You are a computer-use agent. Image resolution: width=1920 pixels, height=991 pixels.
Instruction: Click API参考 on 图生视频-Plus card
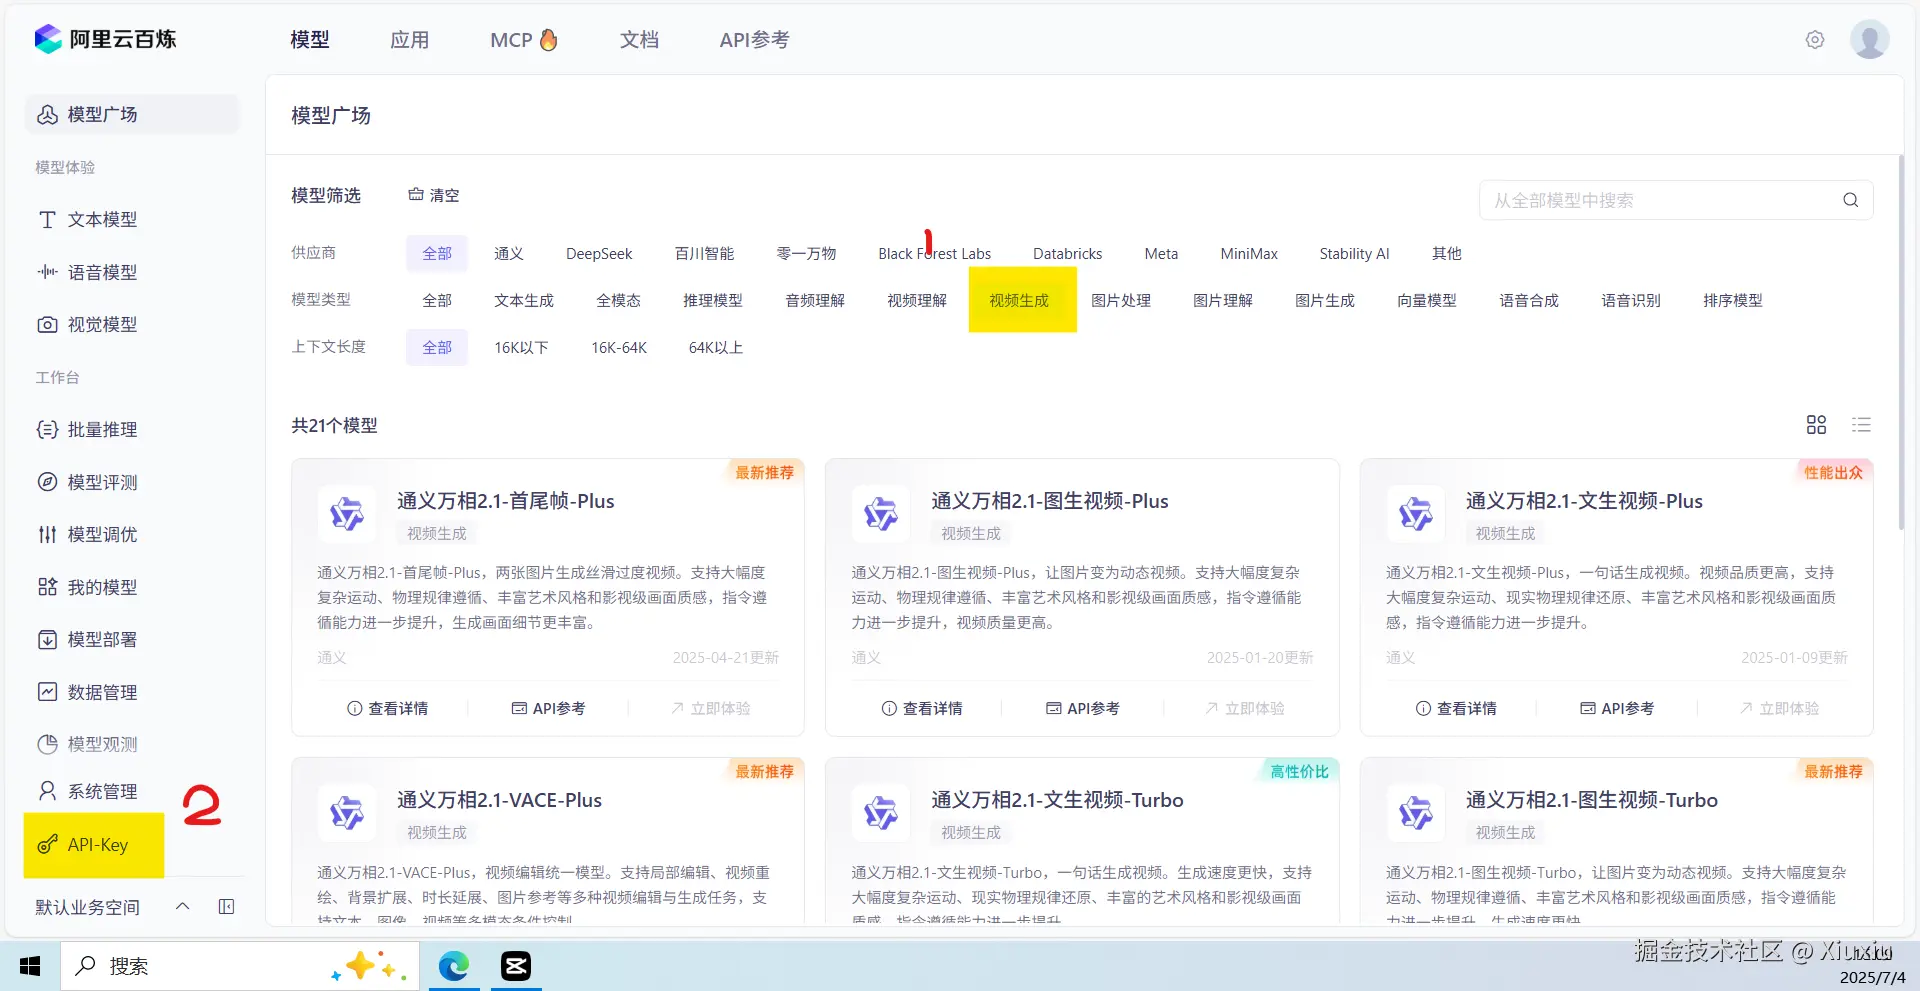coord(1083,708)
